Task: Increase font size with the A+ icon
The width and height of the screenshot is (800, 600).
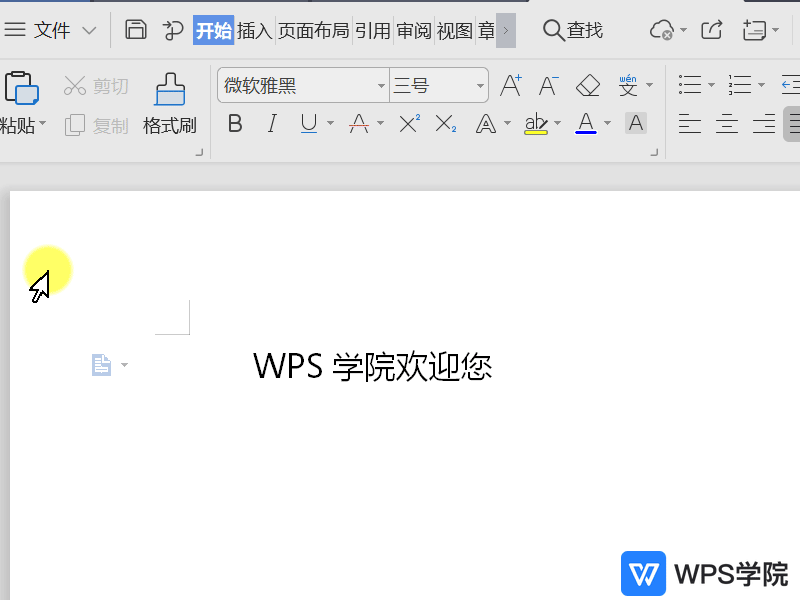Action: pyautogui.click(x=511, y=85)
